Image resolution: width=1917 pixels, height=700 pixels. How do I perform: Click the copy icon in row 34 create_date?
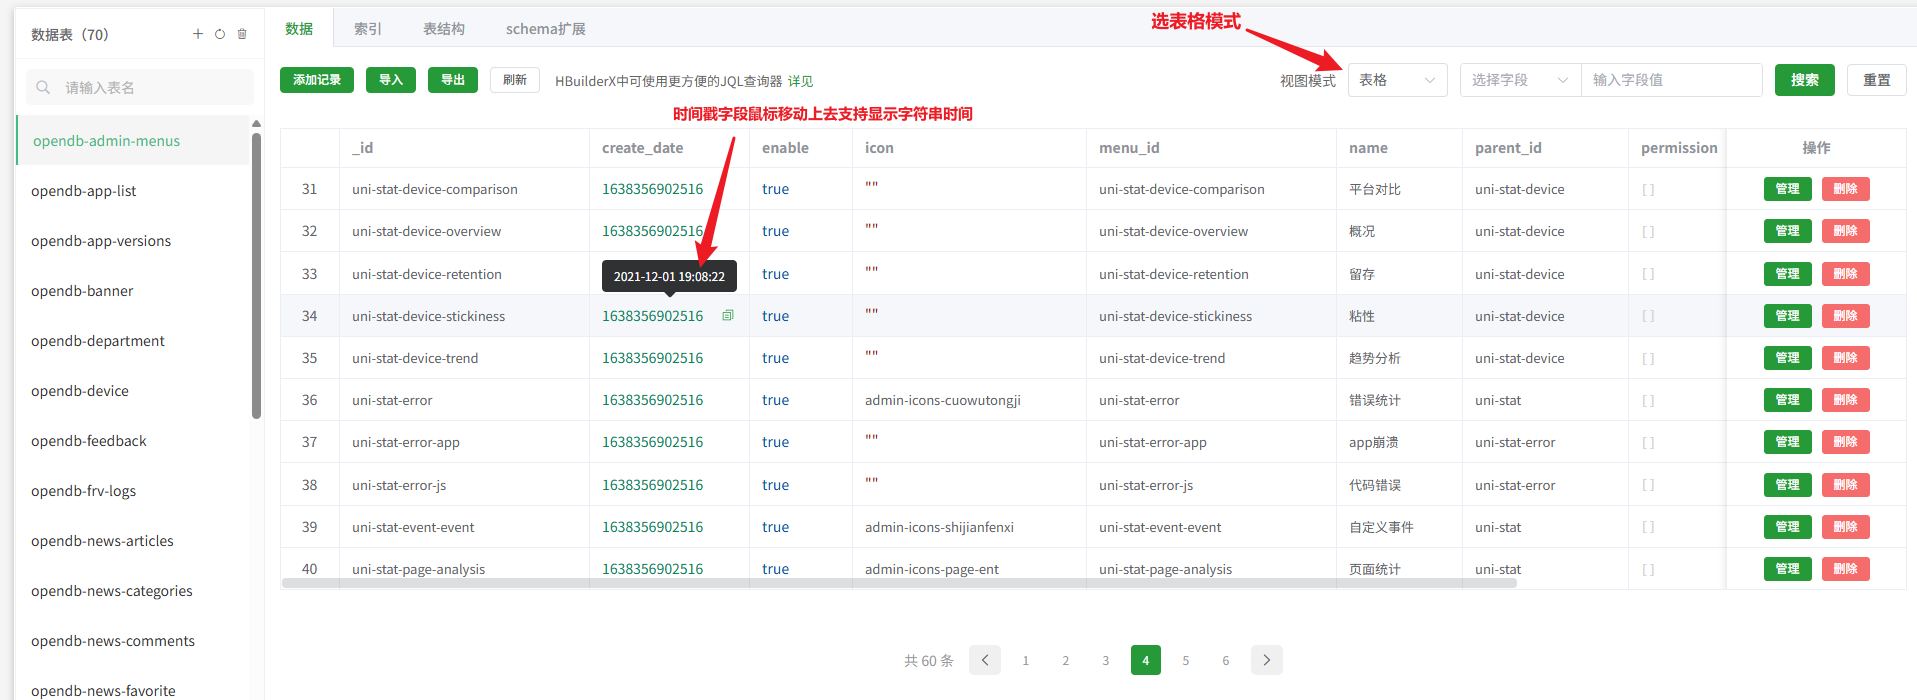tap(728, 315)
